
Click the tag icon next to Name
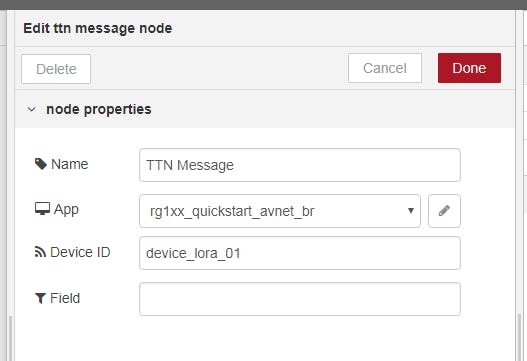click(41, 164)
